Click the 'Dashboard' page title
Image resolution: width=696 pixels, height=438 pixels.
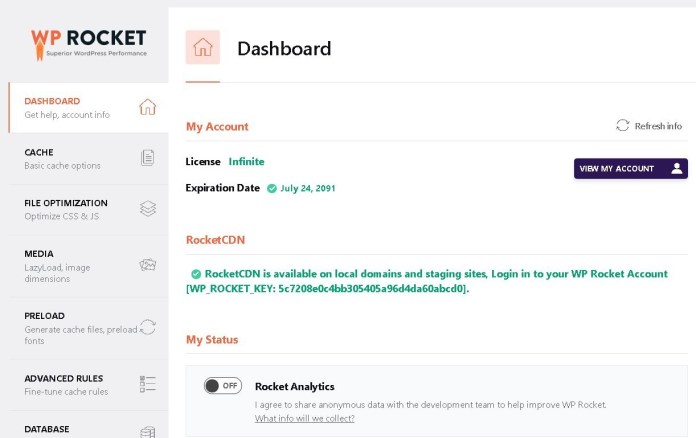click(284, 48)
